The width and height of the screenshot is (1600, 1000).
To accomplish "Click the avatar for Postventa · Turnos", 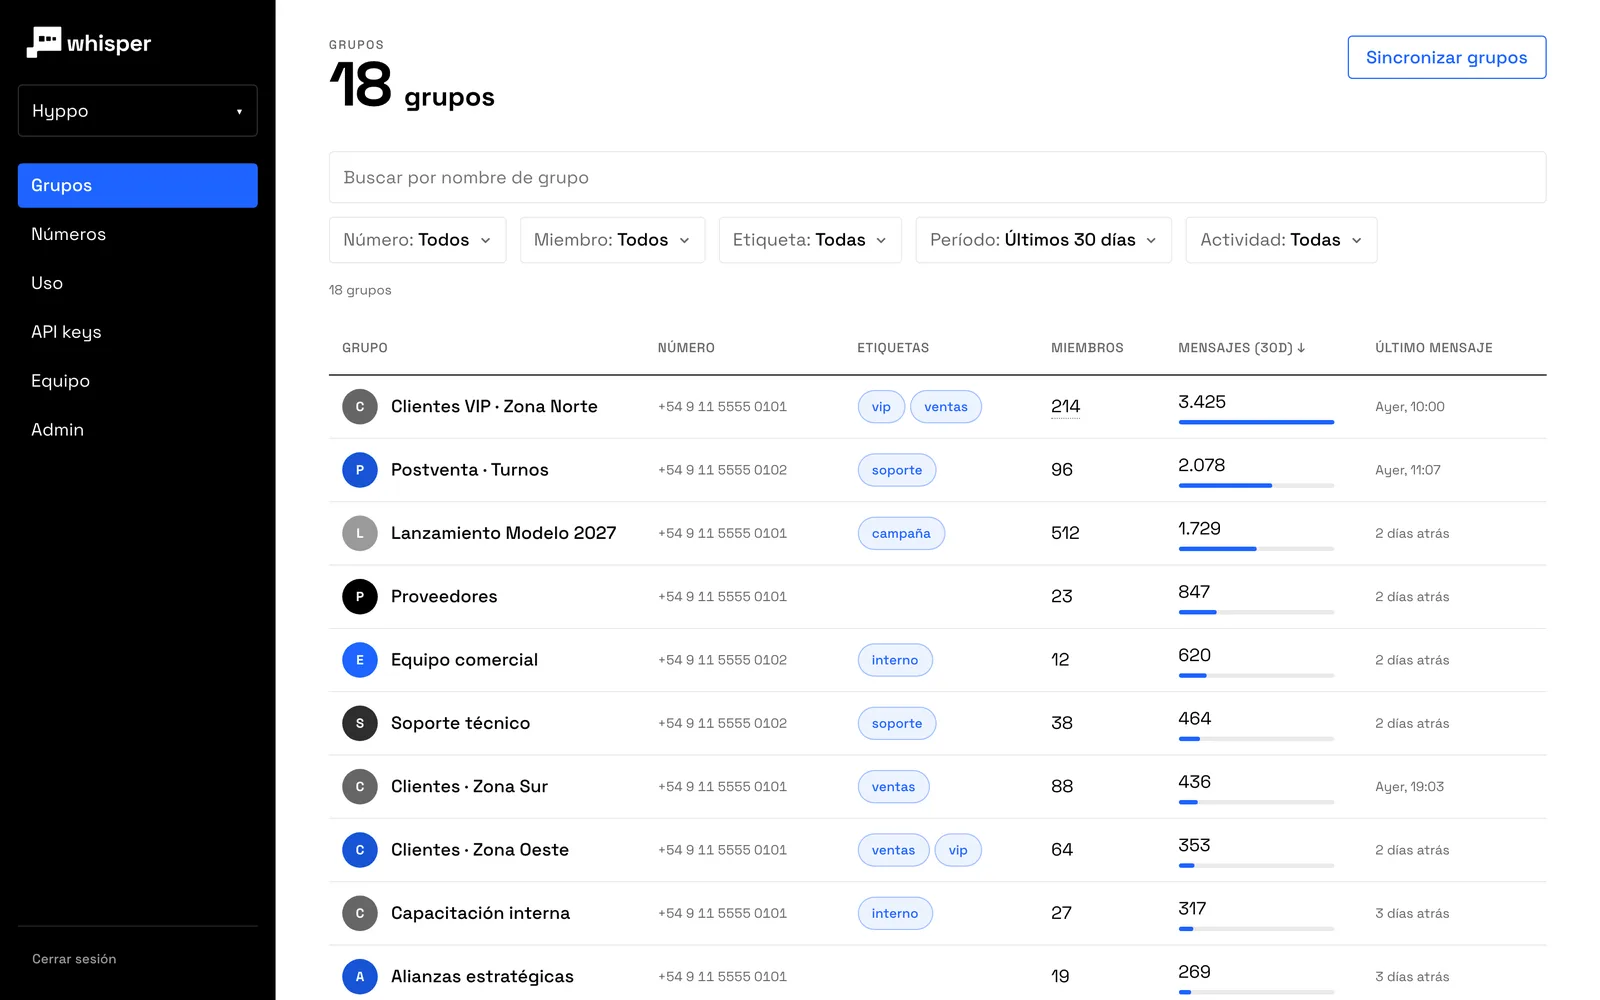I will [360, 470].
